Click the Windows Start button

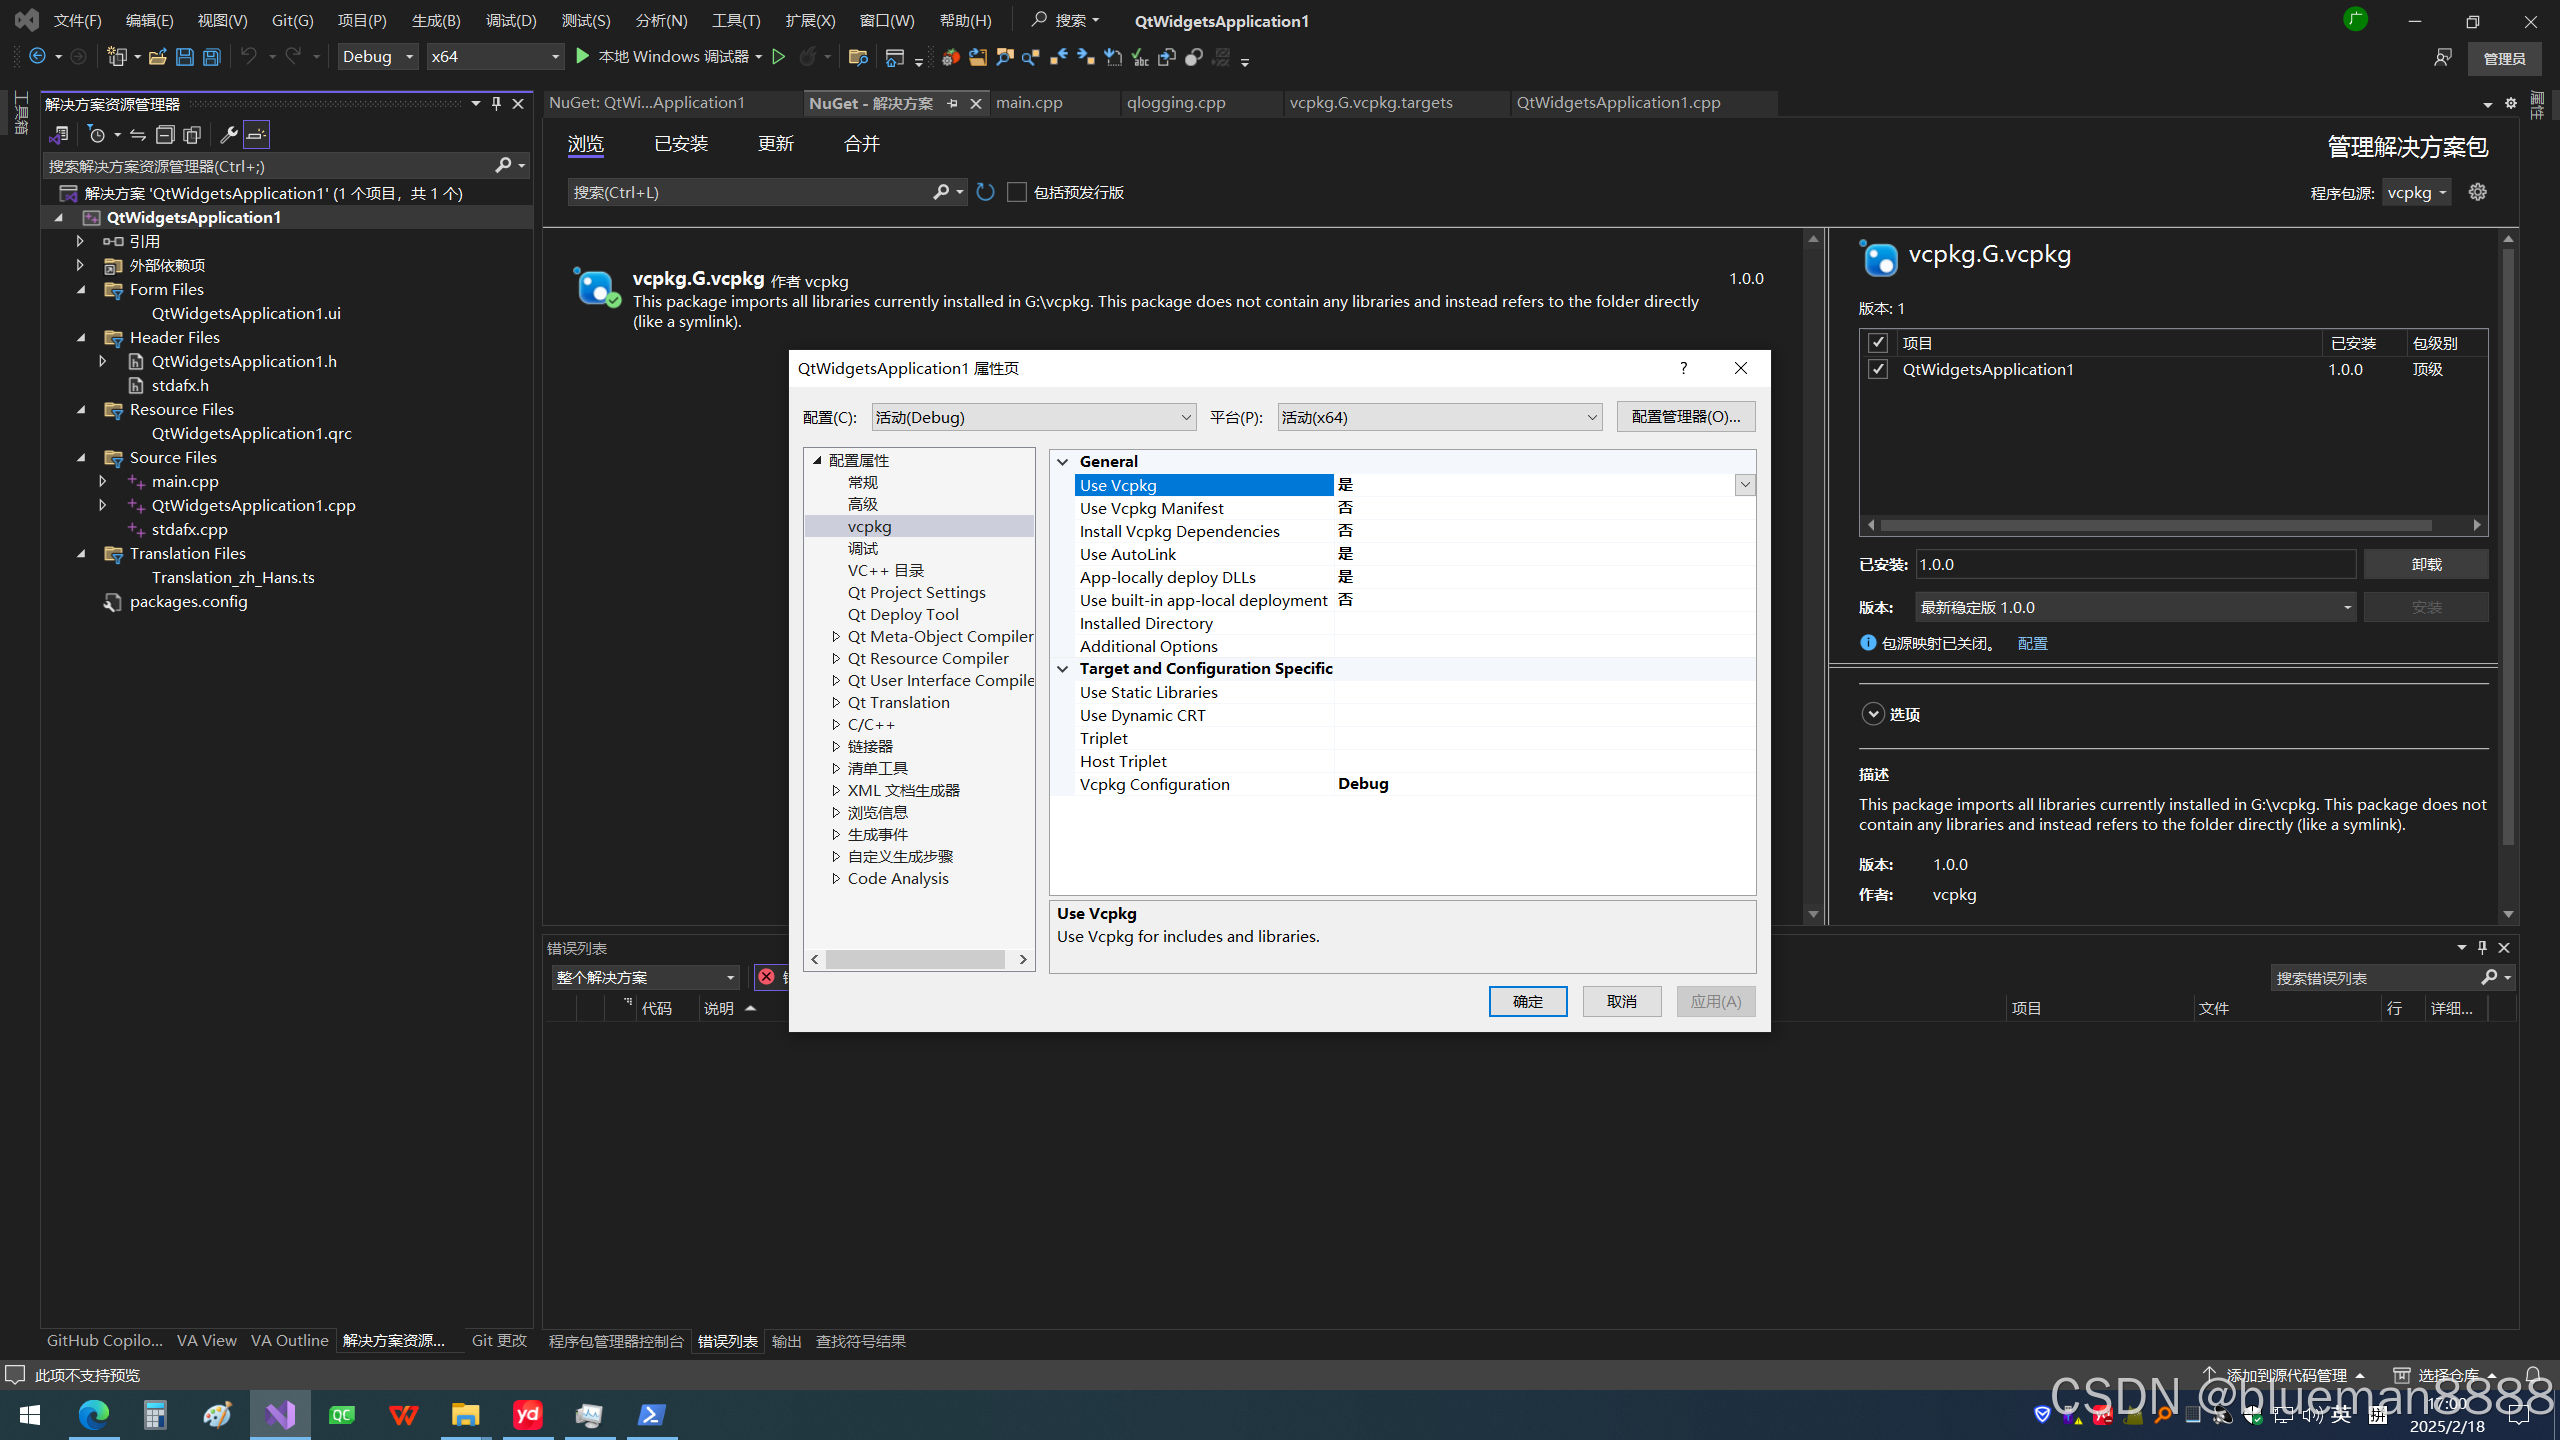[30, 1415]
